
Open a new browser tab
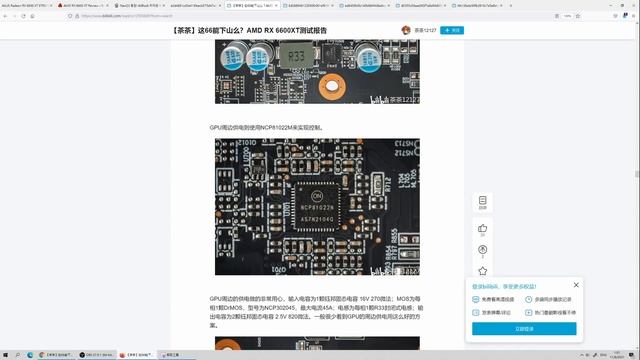click(511, 6)
